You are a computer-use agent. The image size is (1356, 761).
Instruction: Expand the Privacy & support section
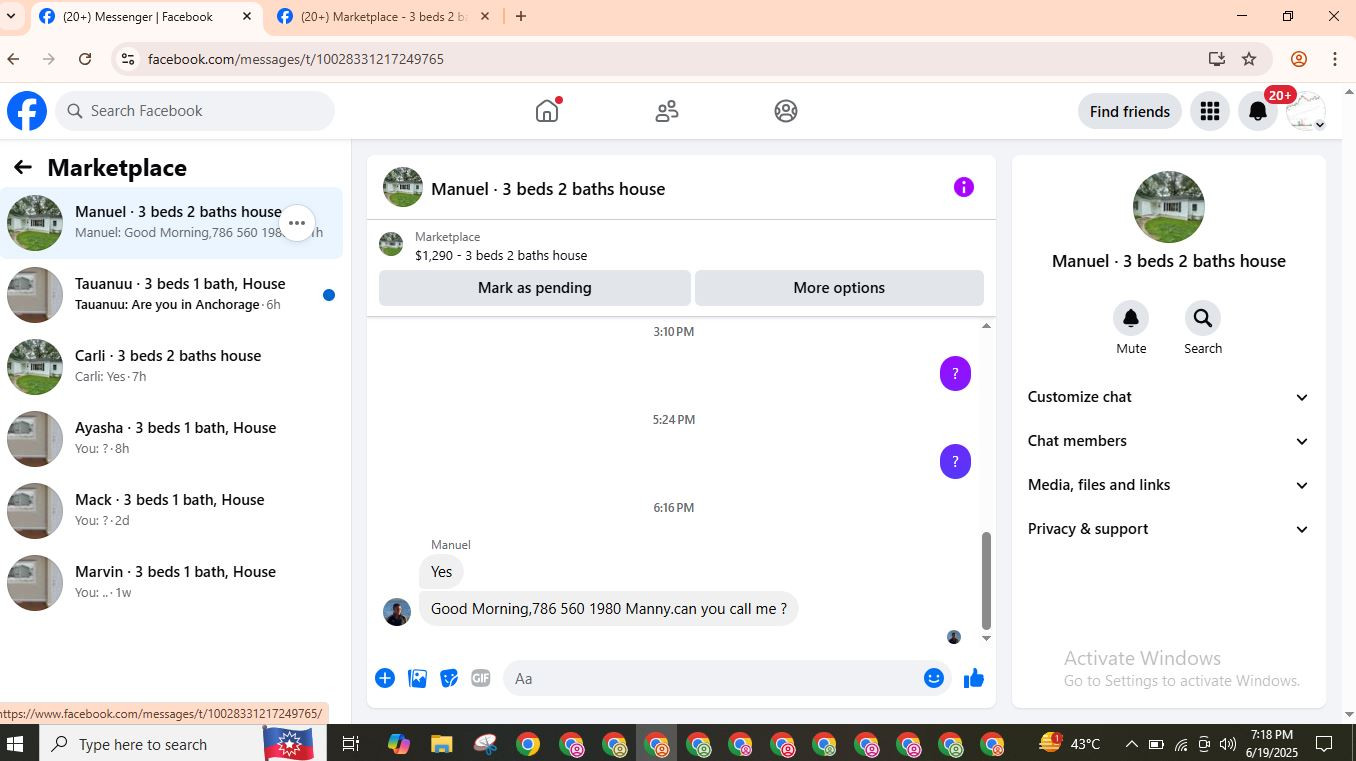[x=1168, y=529]
